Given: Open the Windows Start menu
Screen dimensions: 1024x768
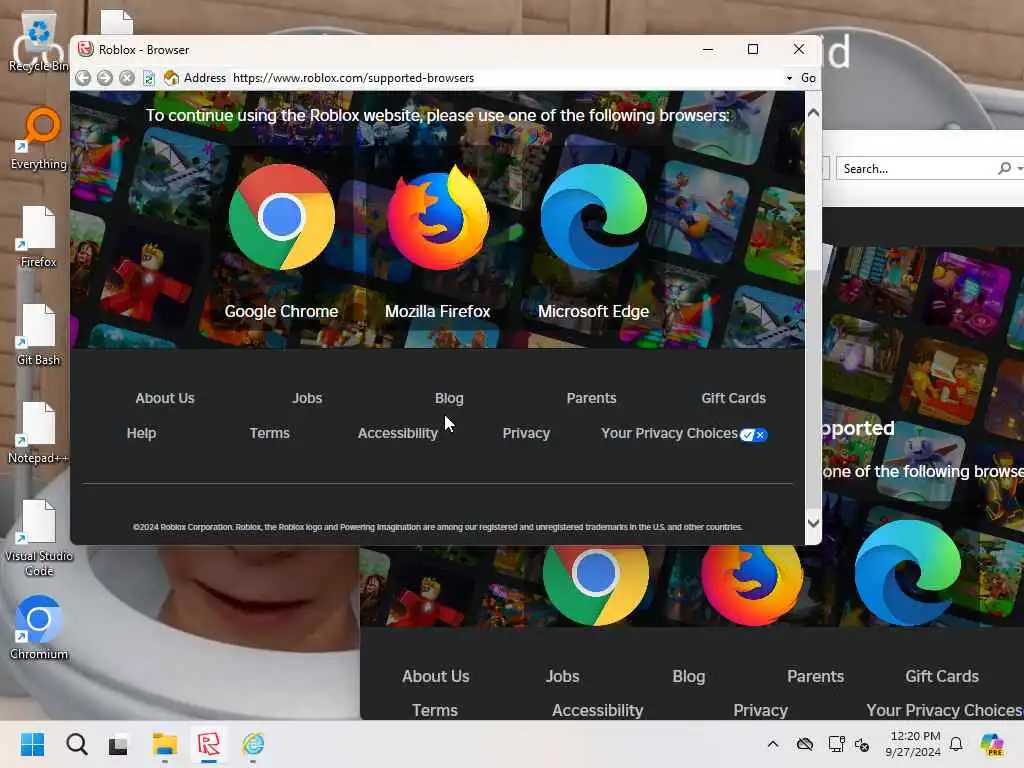Looking at the screenshot, I should click(32, 744).
